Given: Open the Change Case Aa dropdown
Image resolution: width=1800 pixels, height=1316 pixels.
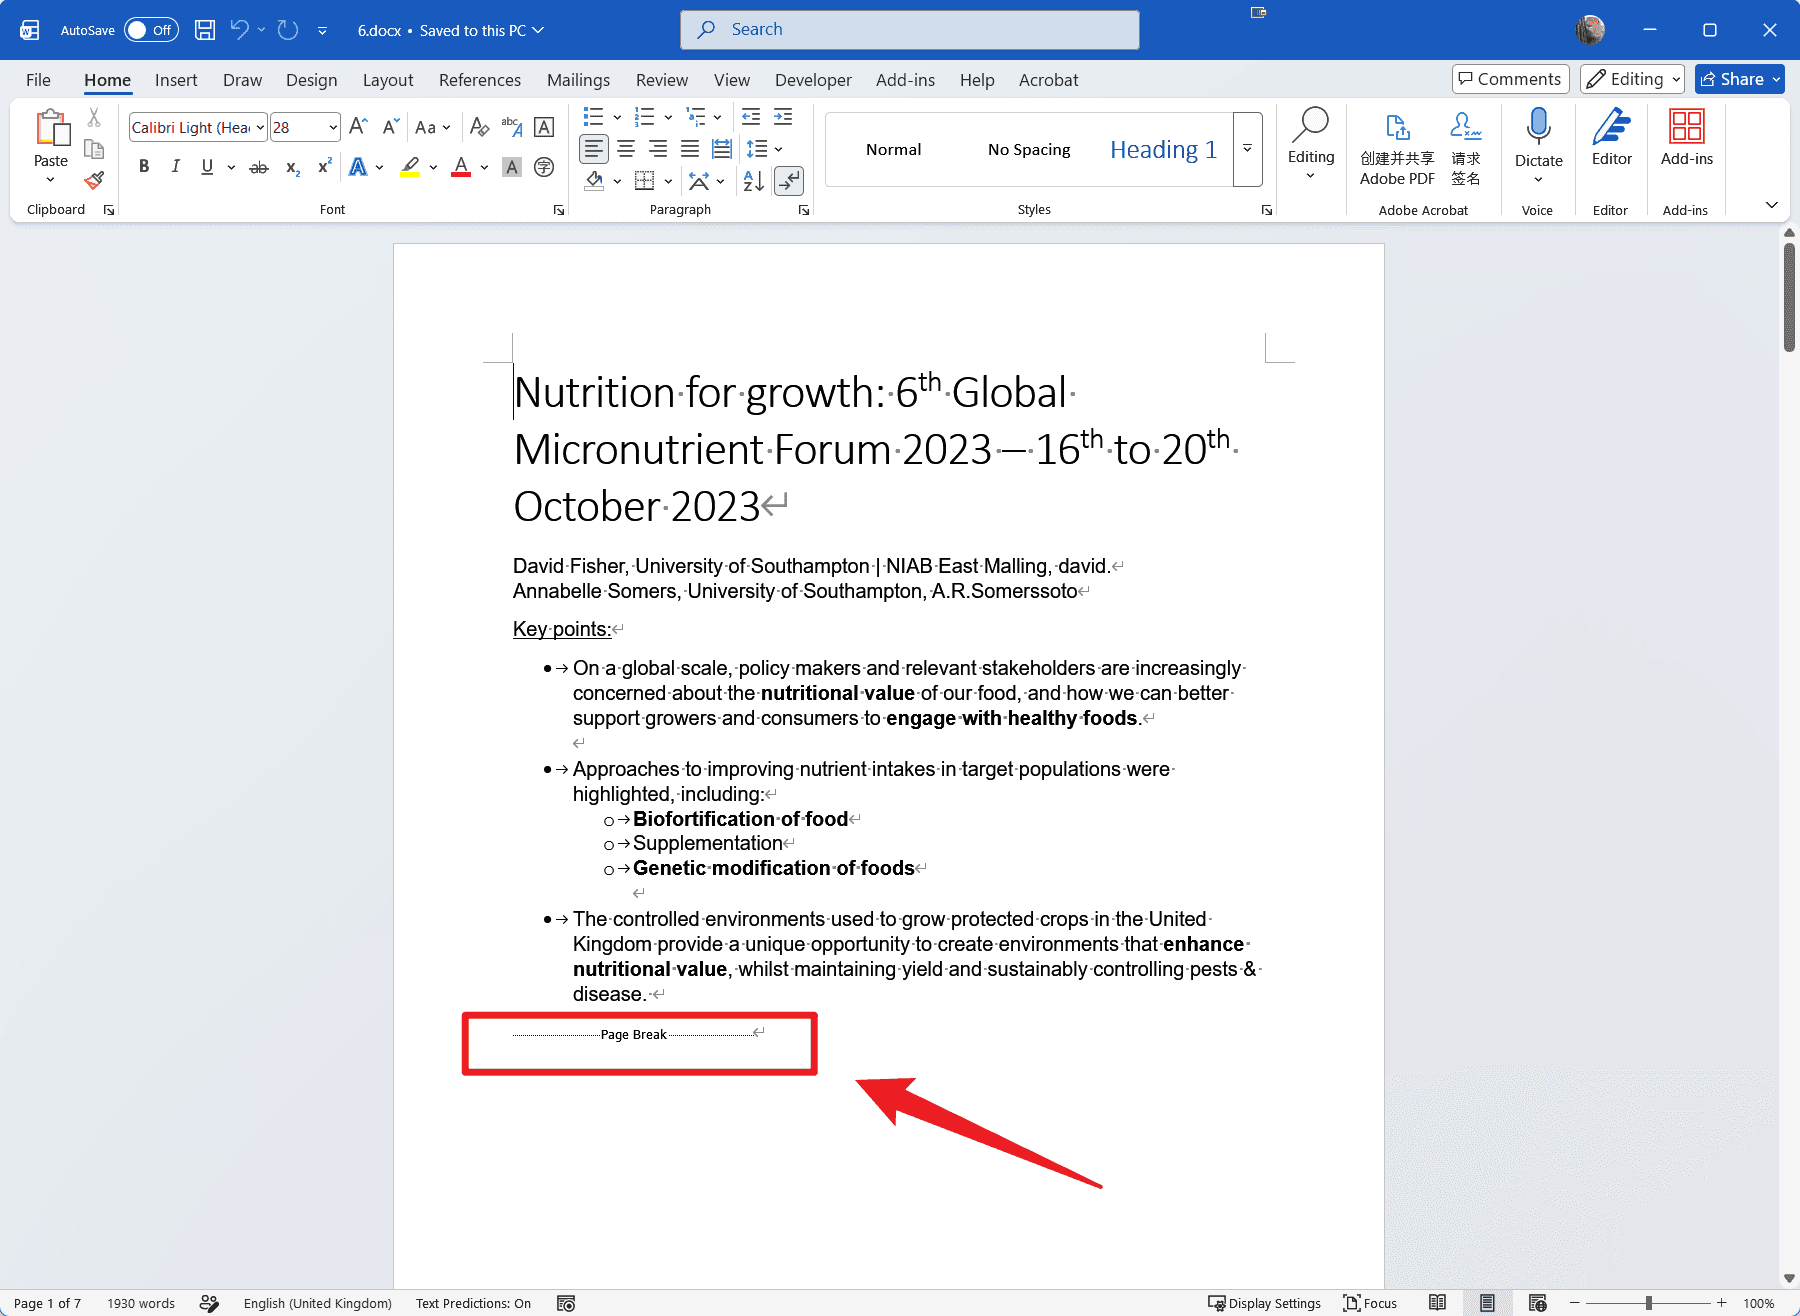Looking at the screenshot, I should [x=433, y=127].
